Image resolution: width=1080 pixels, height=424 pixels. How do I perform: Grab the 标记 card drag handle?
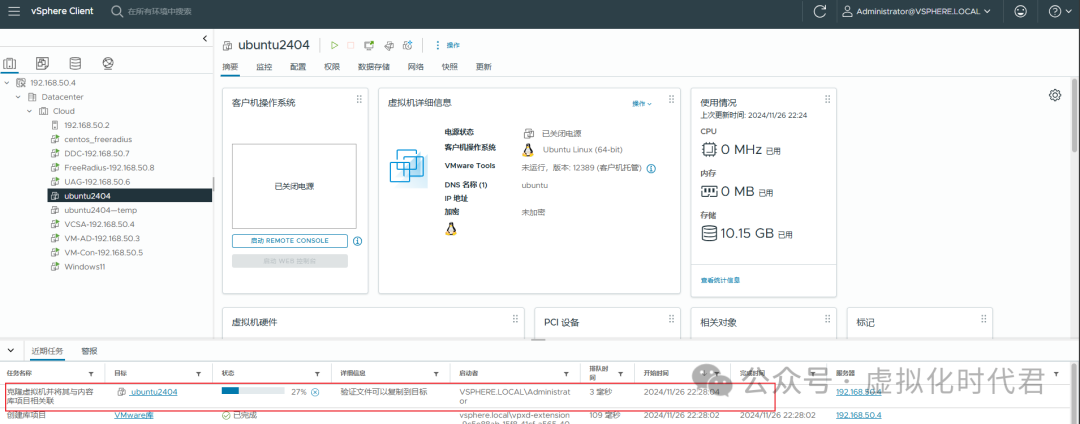click(x=984, y=319)
